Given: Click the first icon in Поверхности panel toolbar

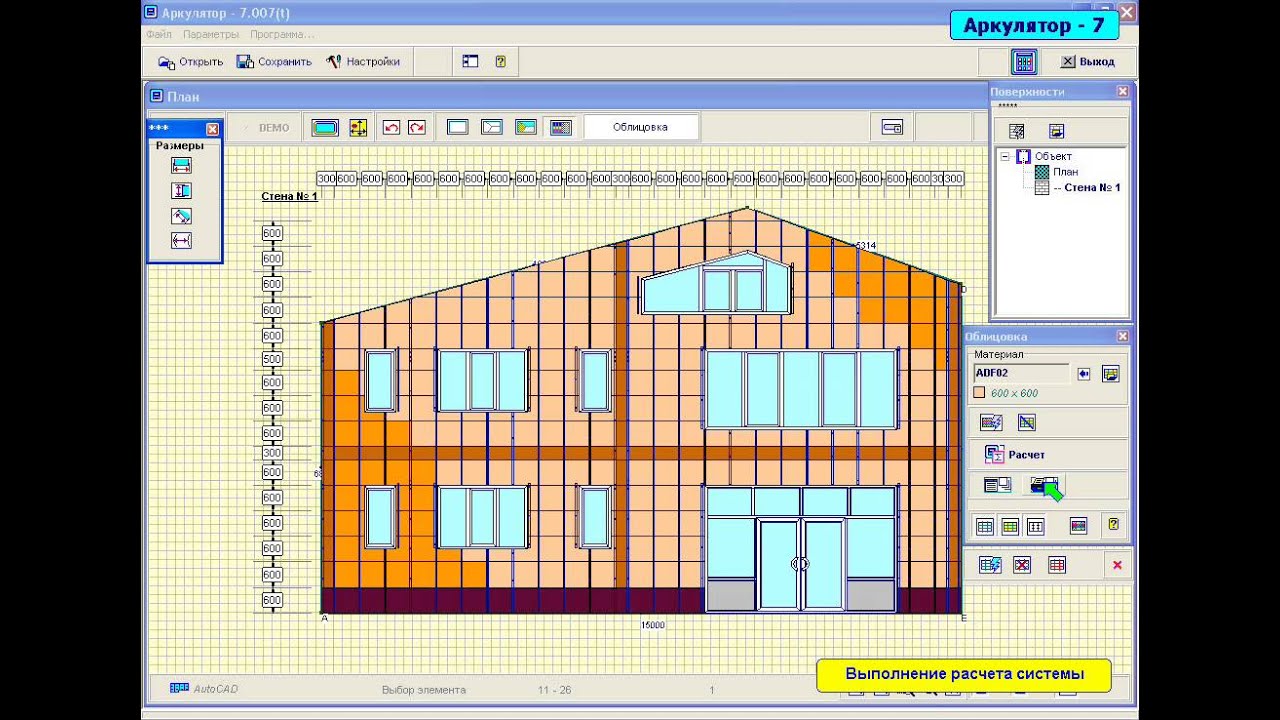Looking at the screenshot, I should (x=1017, y=131).
